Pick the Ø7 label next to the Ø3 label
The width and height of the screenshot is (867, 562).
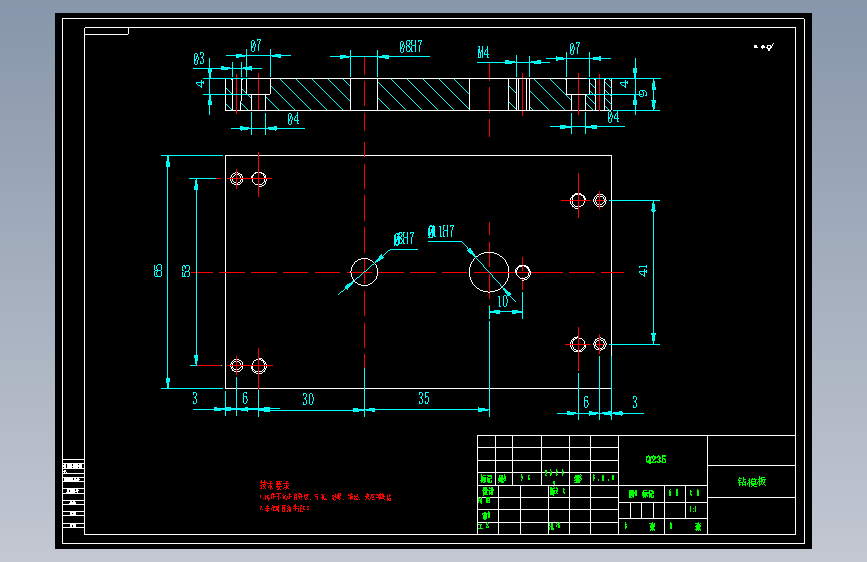(255, 46)
